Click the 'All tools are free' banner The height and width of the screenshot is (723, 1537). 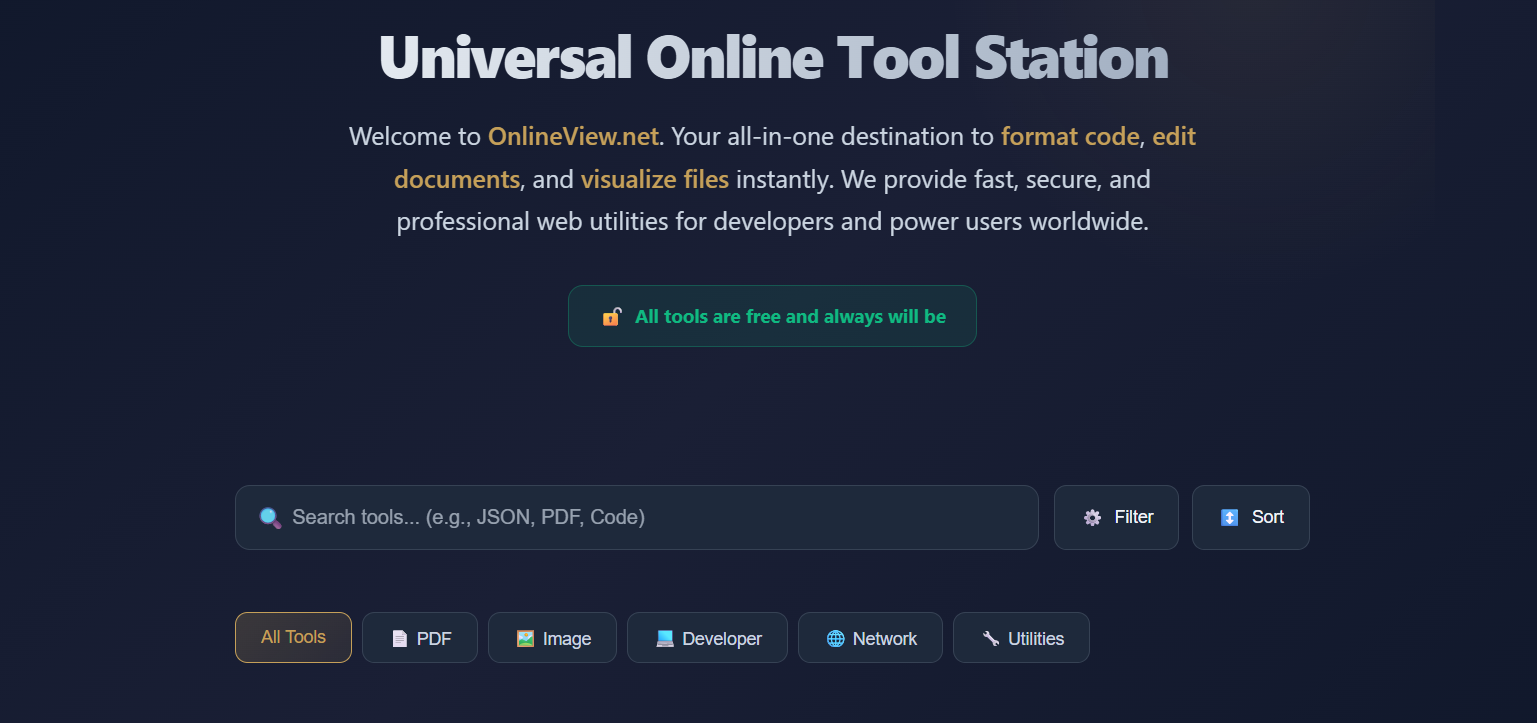[x=789, y=317]
